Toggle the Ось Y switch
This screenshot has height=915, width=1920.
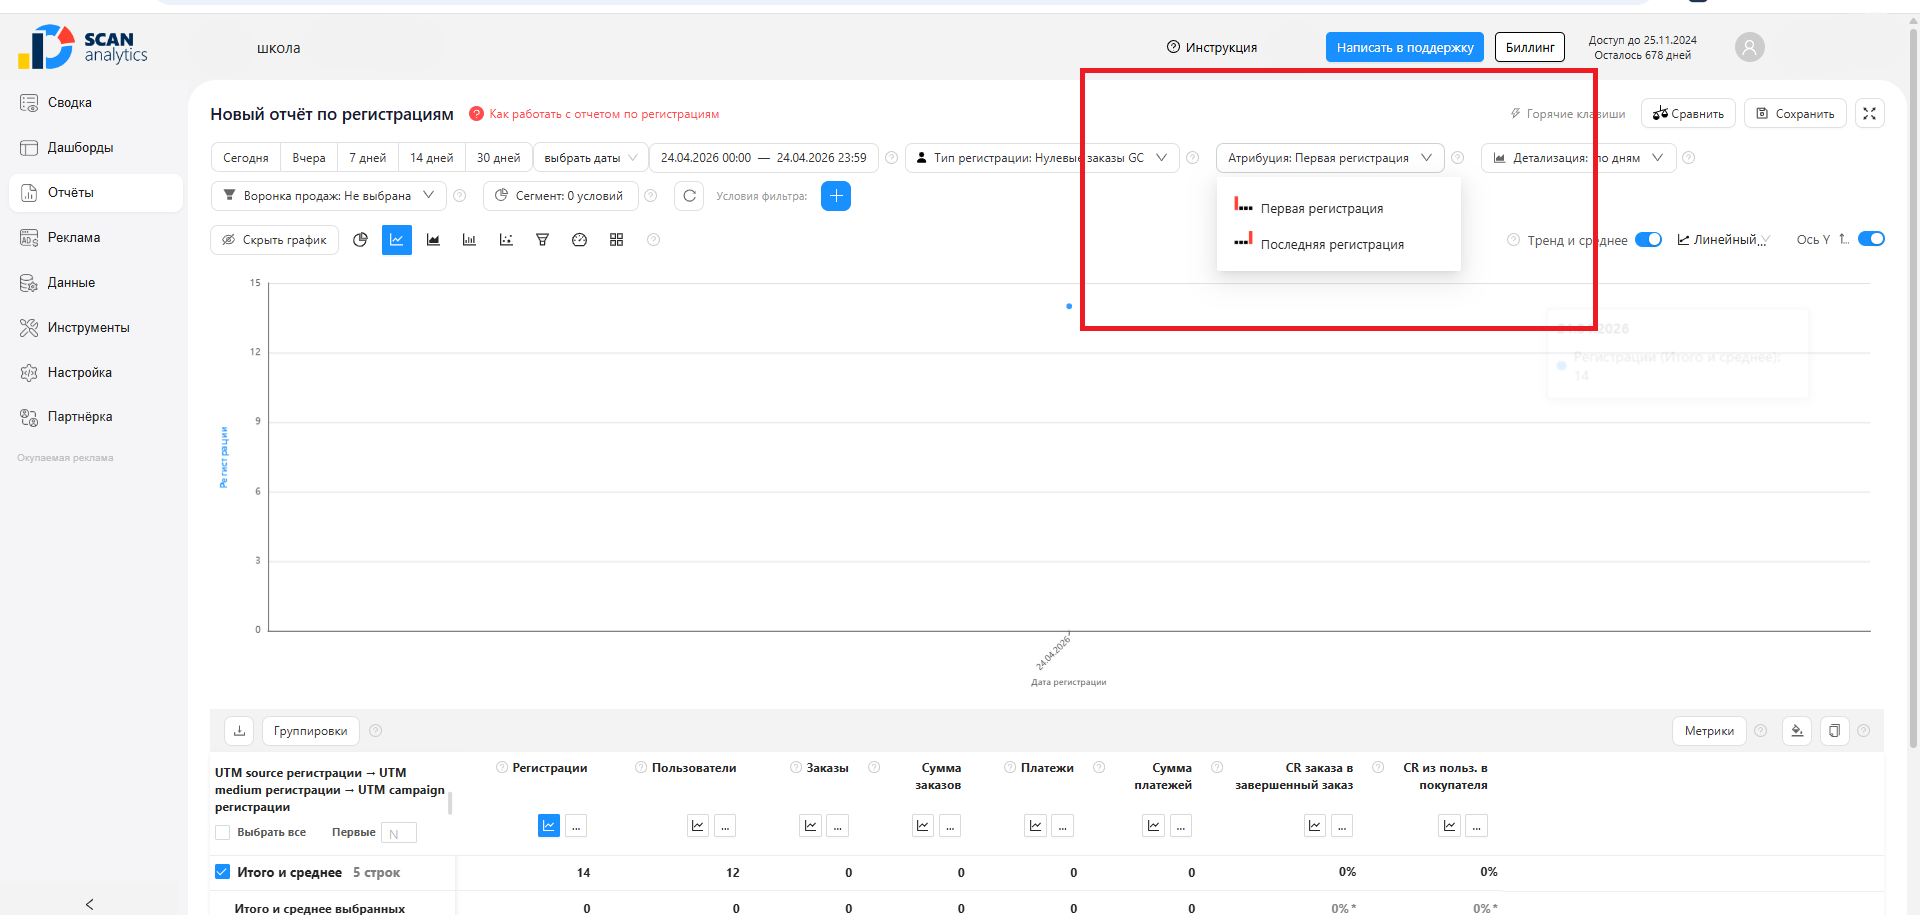(x=1871, y=239)
